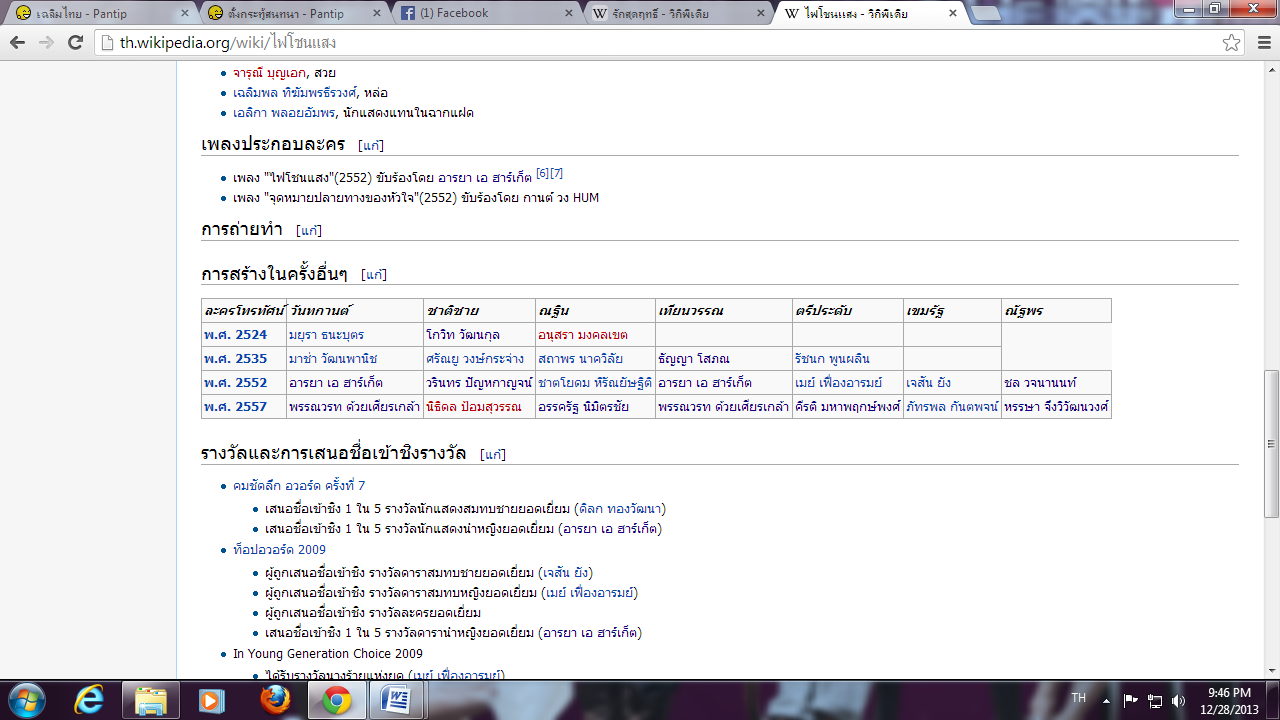The height and width of the screenshot is (720, 1280).
Task: Click the โกวิท วัฒนกุล table cell
Action: 478,335
